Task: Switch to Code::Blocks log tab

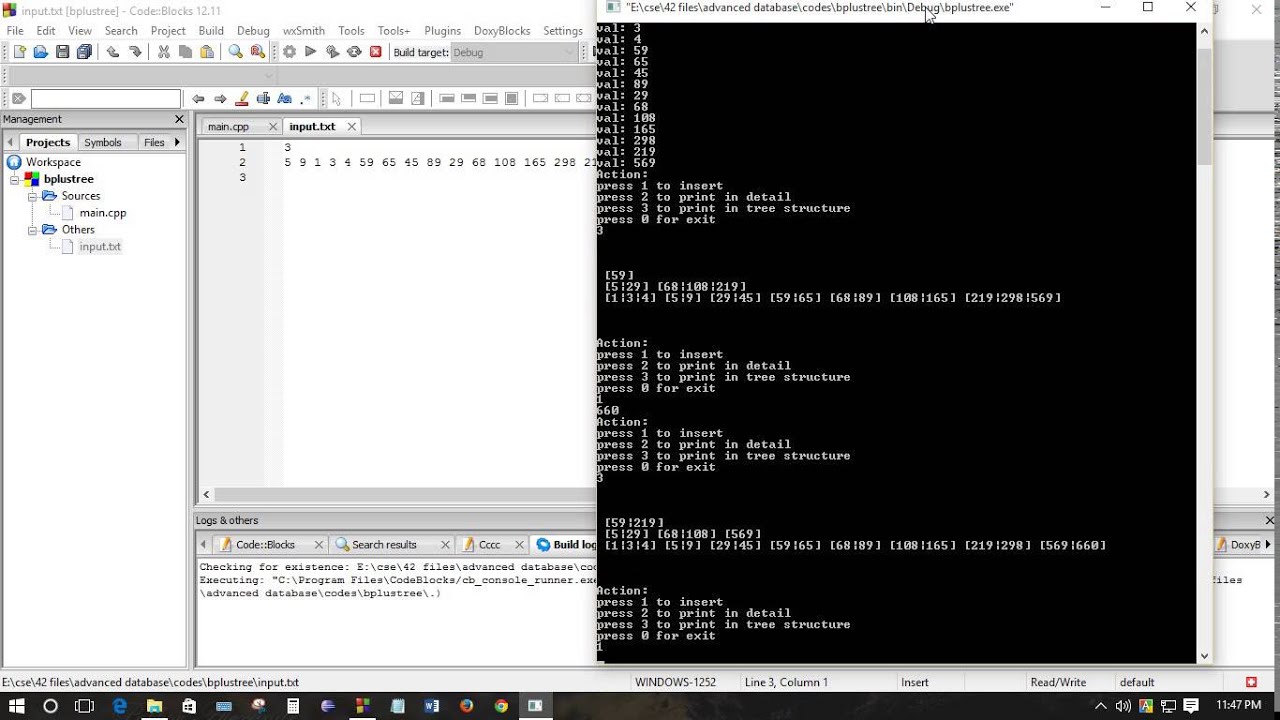Action: [x=265, y=545]
